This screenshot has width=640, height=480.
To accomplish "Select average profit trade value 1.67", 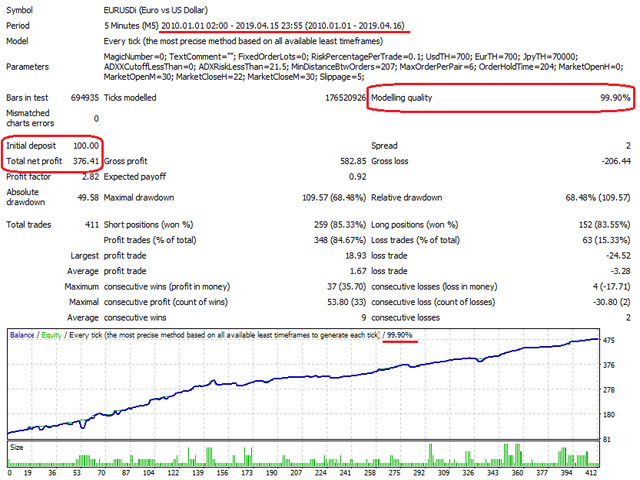I will tap(358, 271).
